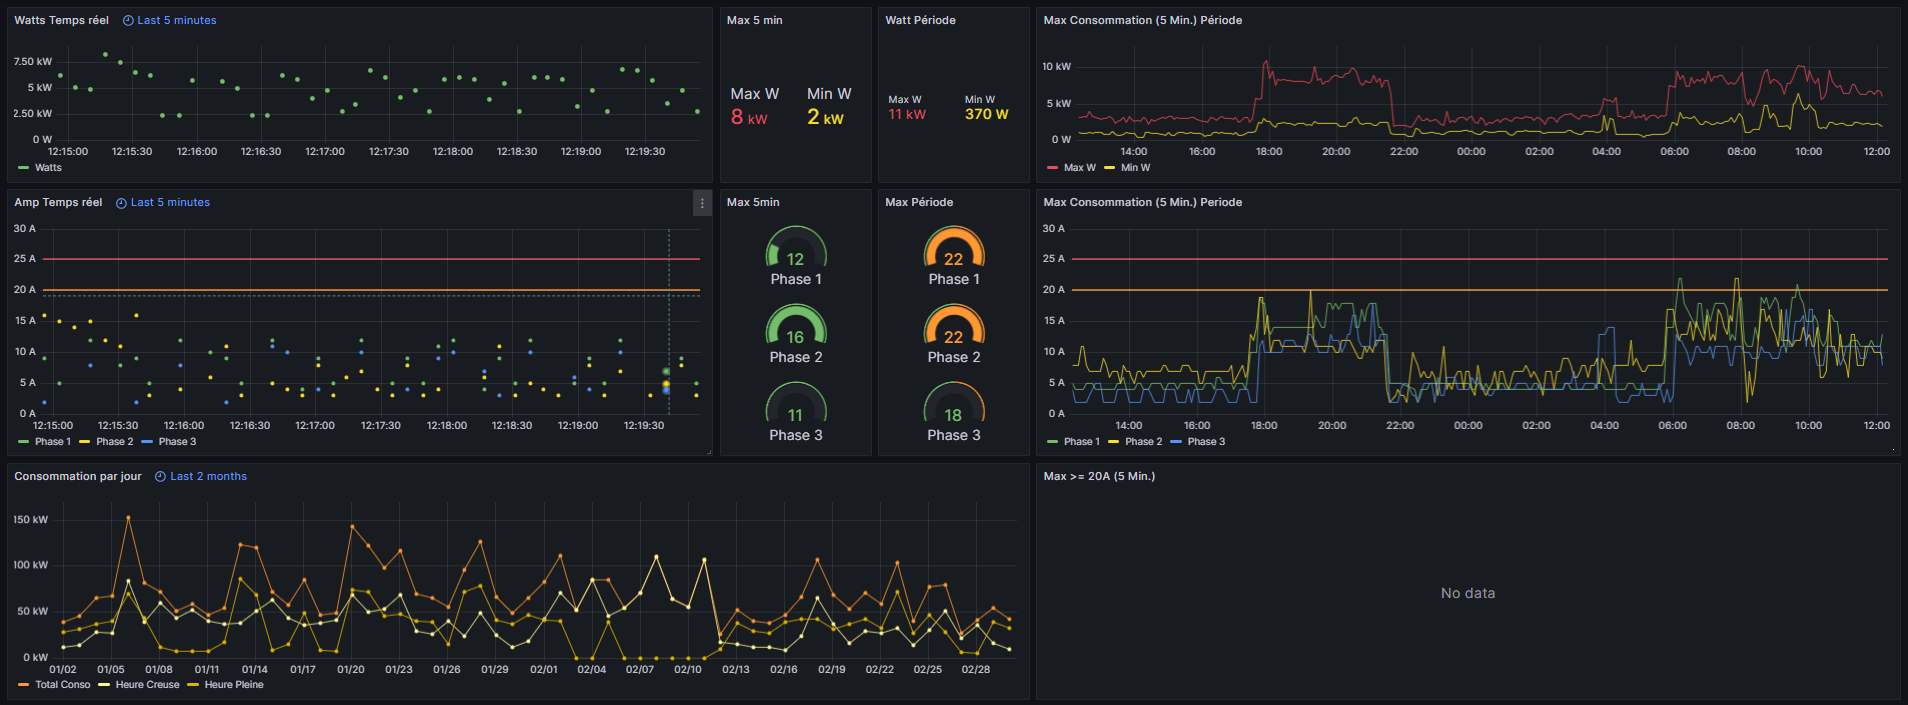Click the clock icon in Amp Temps réel header
This screenshot has width=1908, height=705.
tap(121, 203)
